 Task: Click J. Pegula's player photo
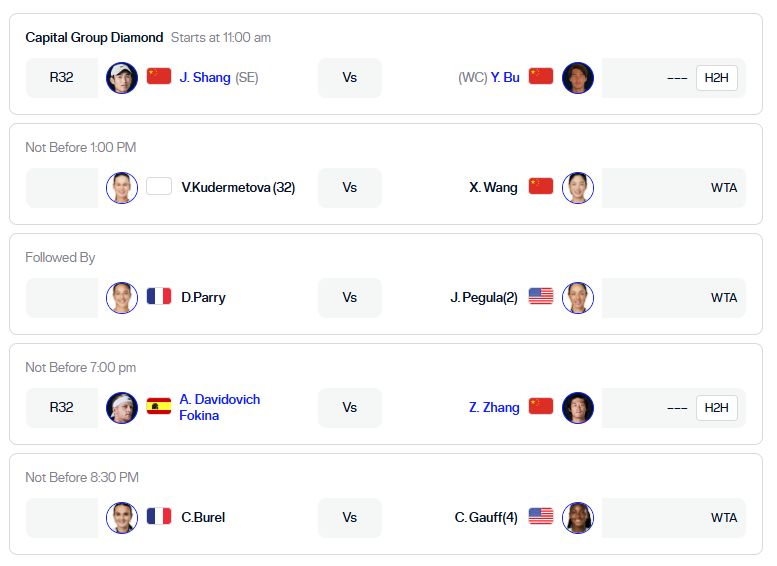(578, 298)
